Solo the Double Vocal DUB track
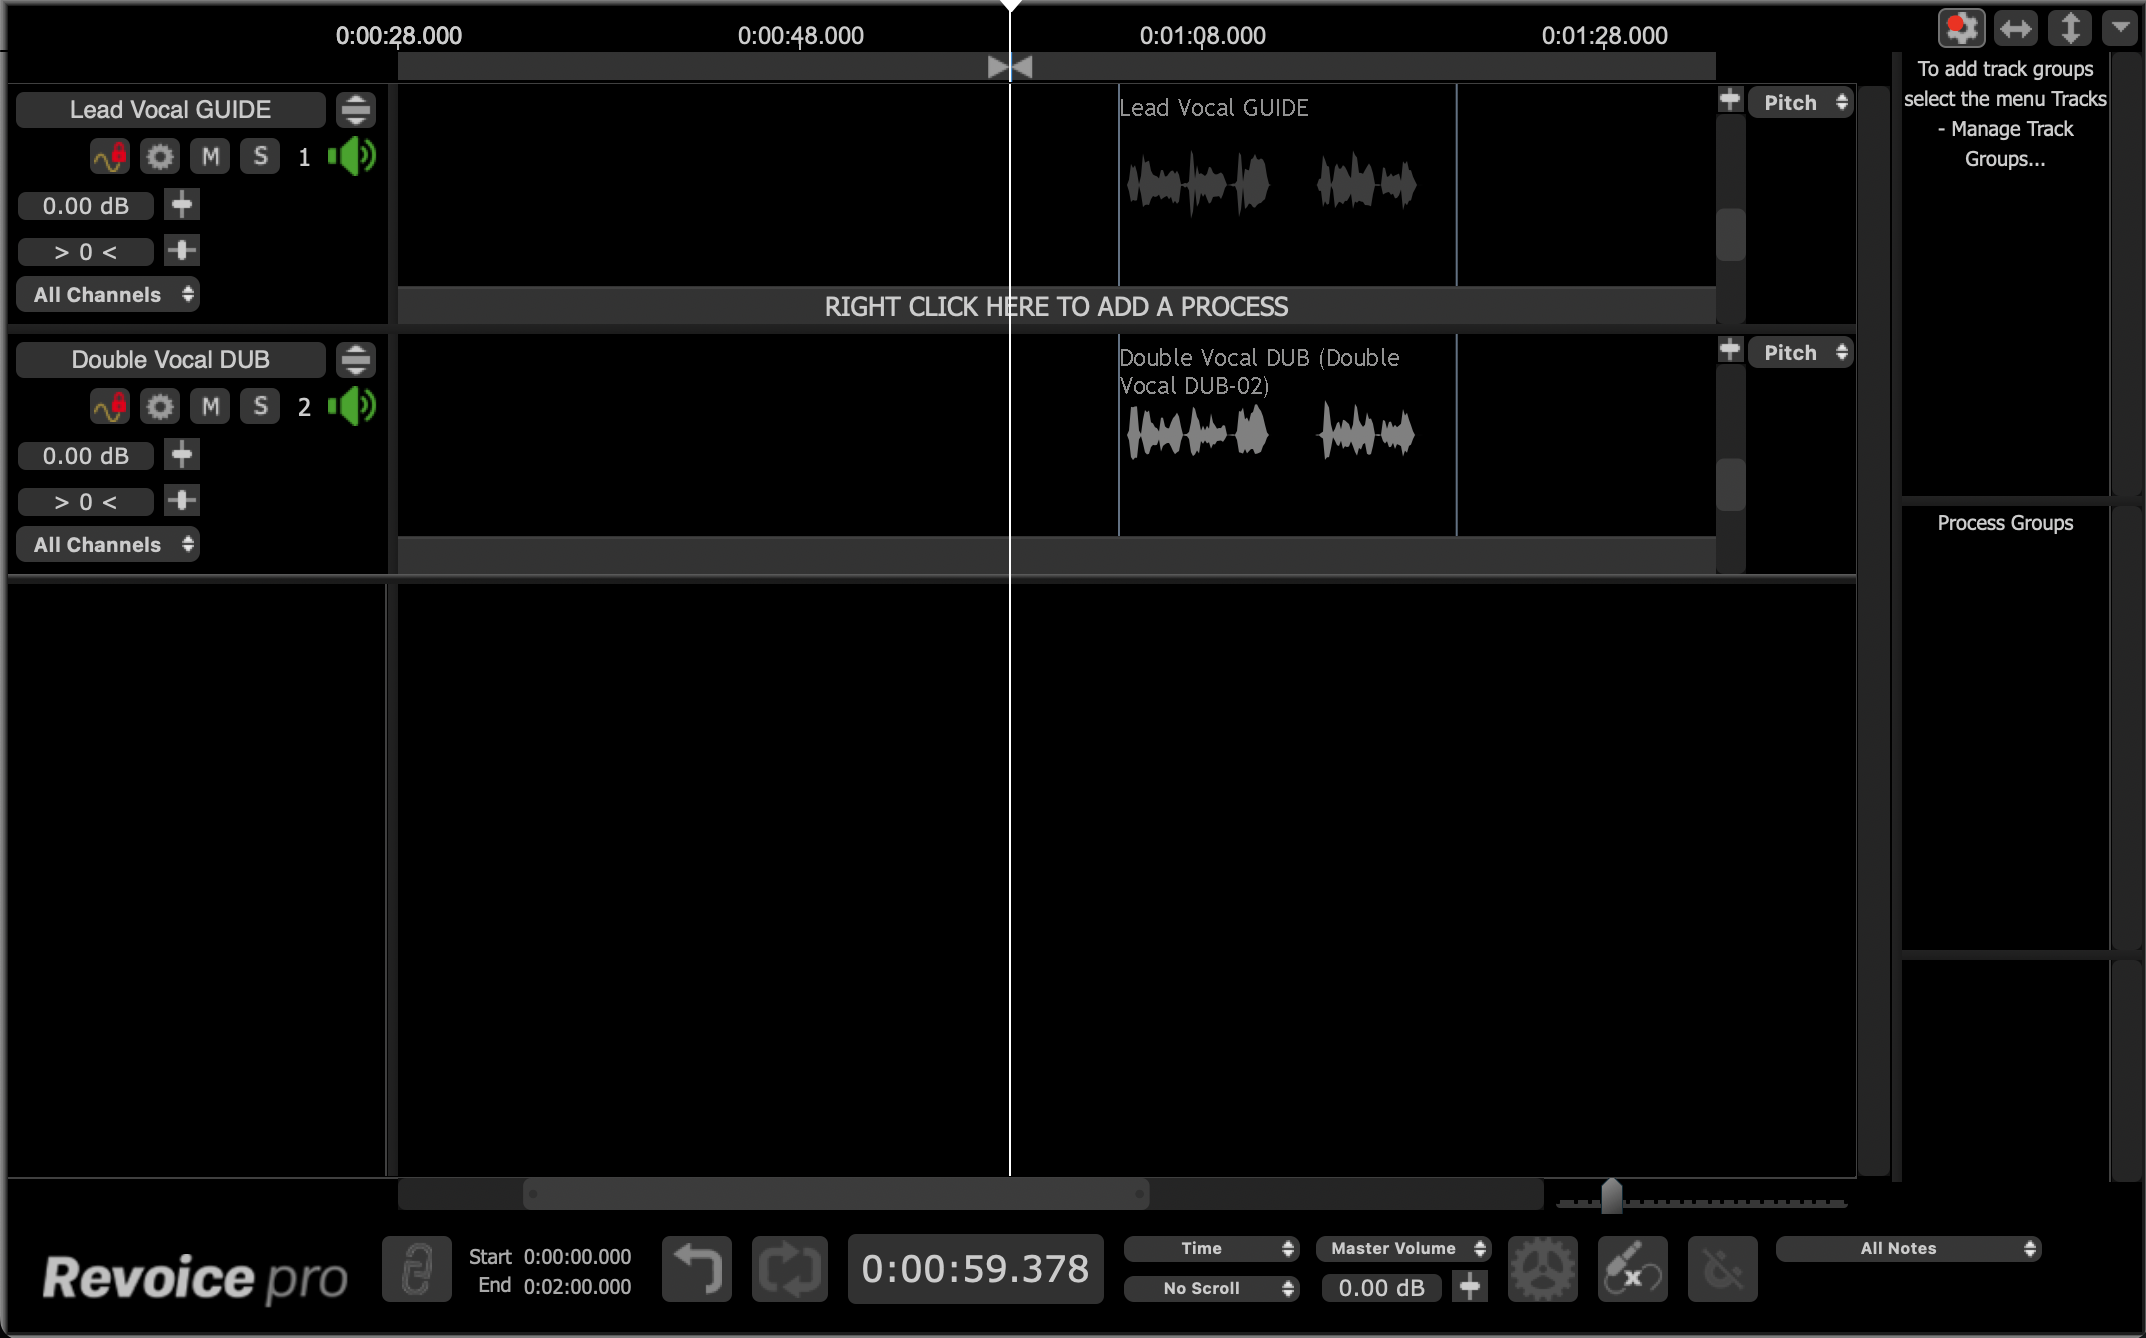The image size is (2146, 1338). 259,406
